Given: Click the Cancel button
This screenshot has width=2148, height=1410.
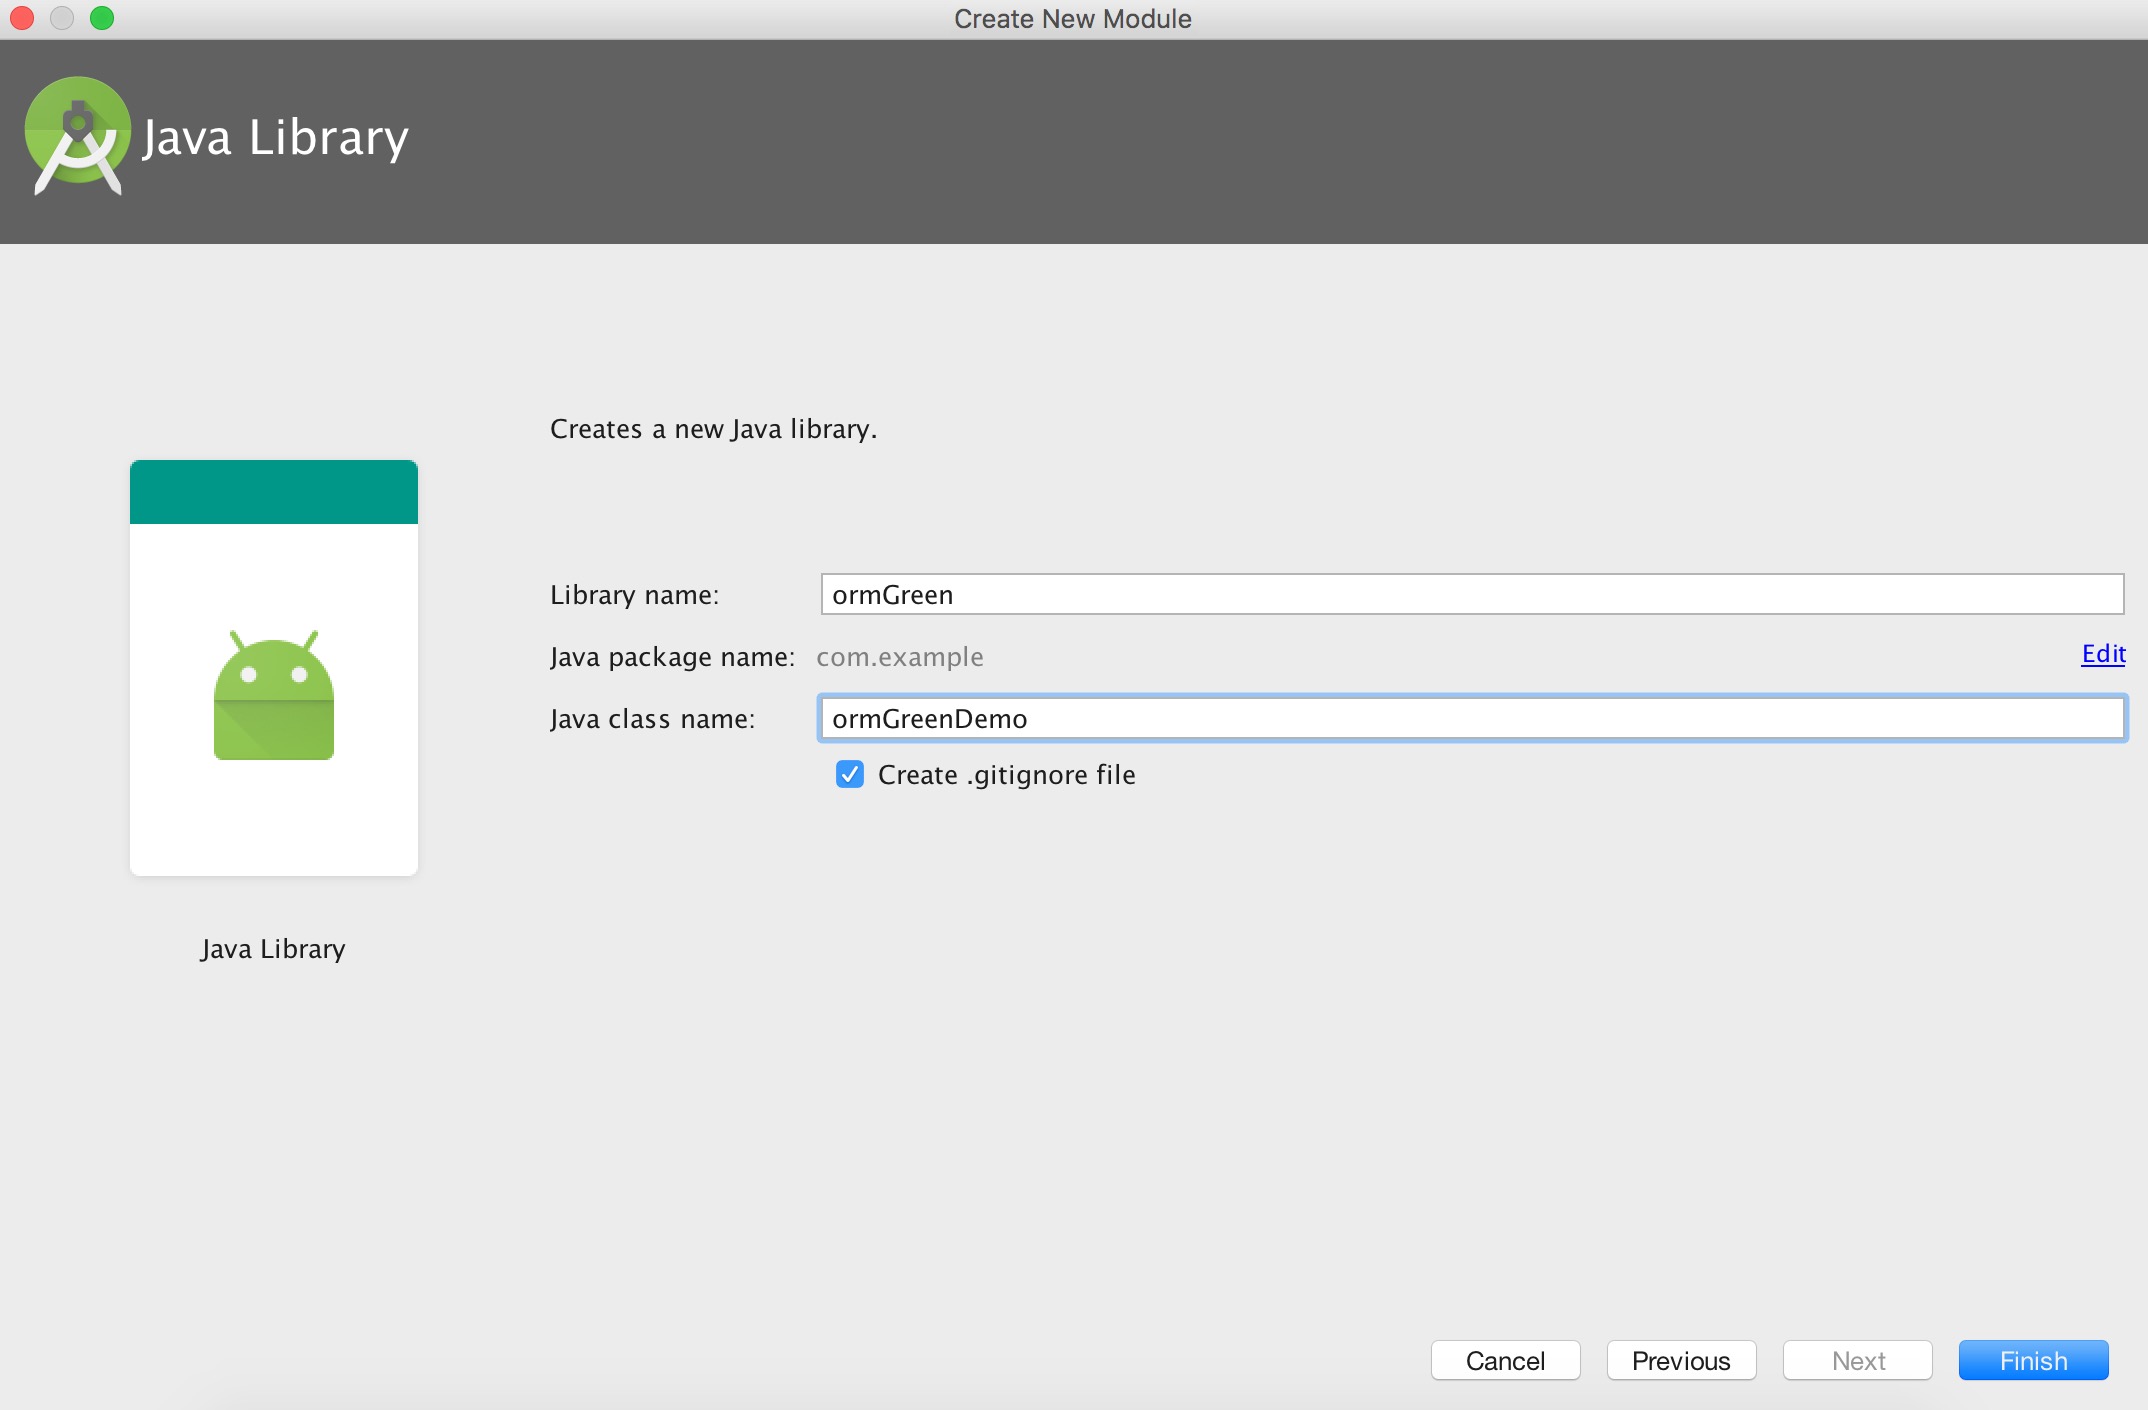Looking at the screenshot, I should pos(1506,1356).
